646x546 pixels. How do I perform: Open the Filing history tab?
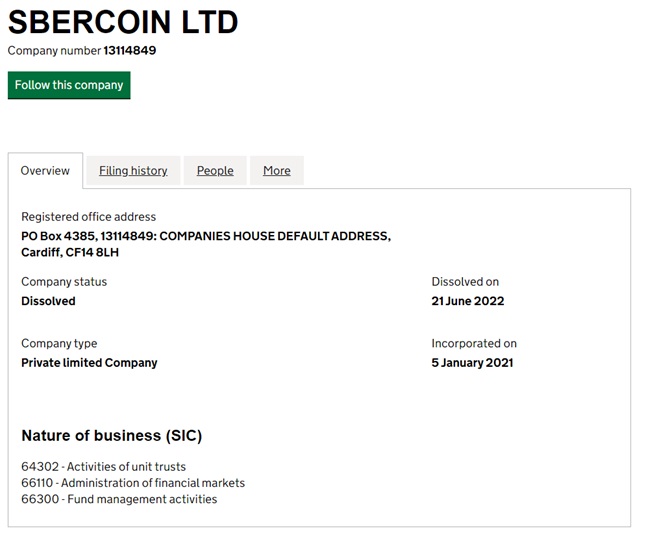(x=133, y=171)
